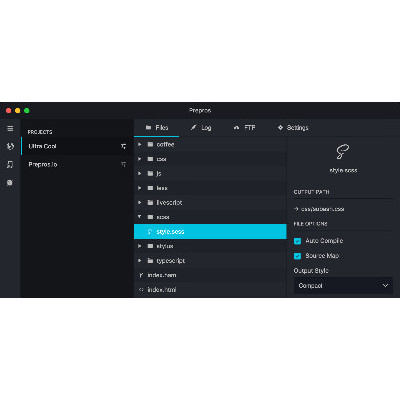400x400 pixels.
Task: Click the globe icon in left sidebar
Action: pyautogui.click(x=10, y=146)
